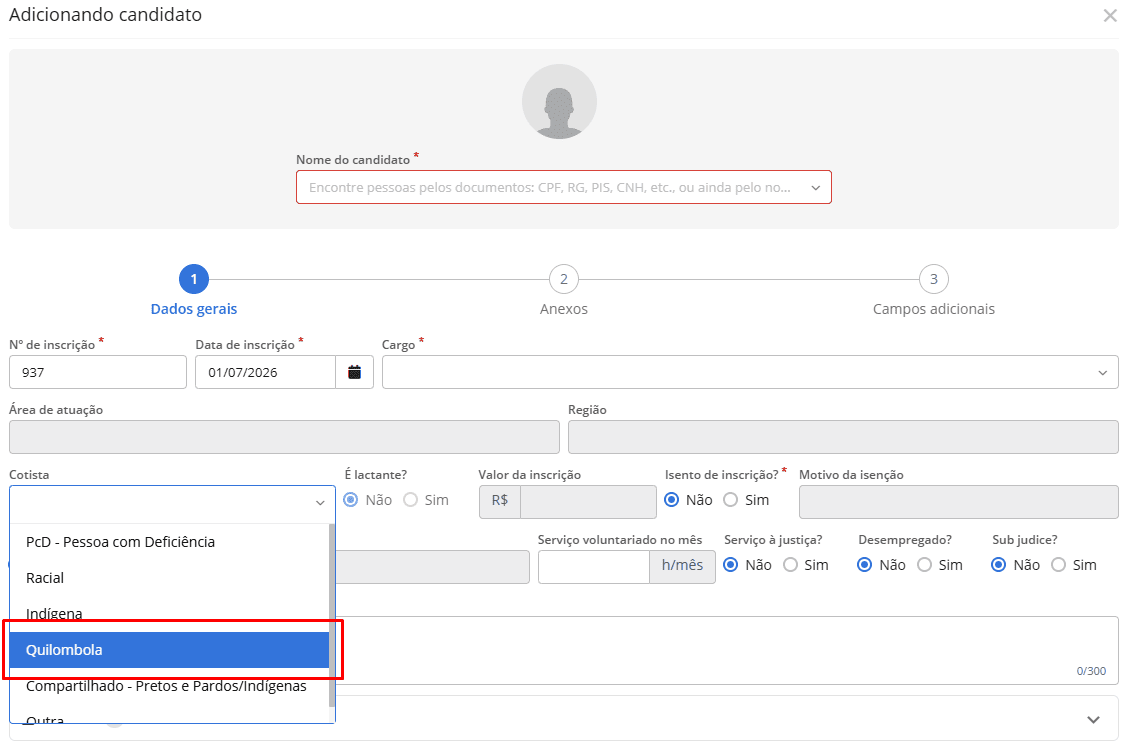Expand the Nome do candidato dropdown
The image size is (1126, 747).
[x=816, y=187]
